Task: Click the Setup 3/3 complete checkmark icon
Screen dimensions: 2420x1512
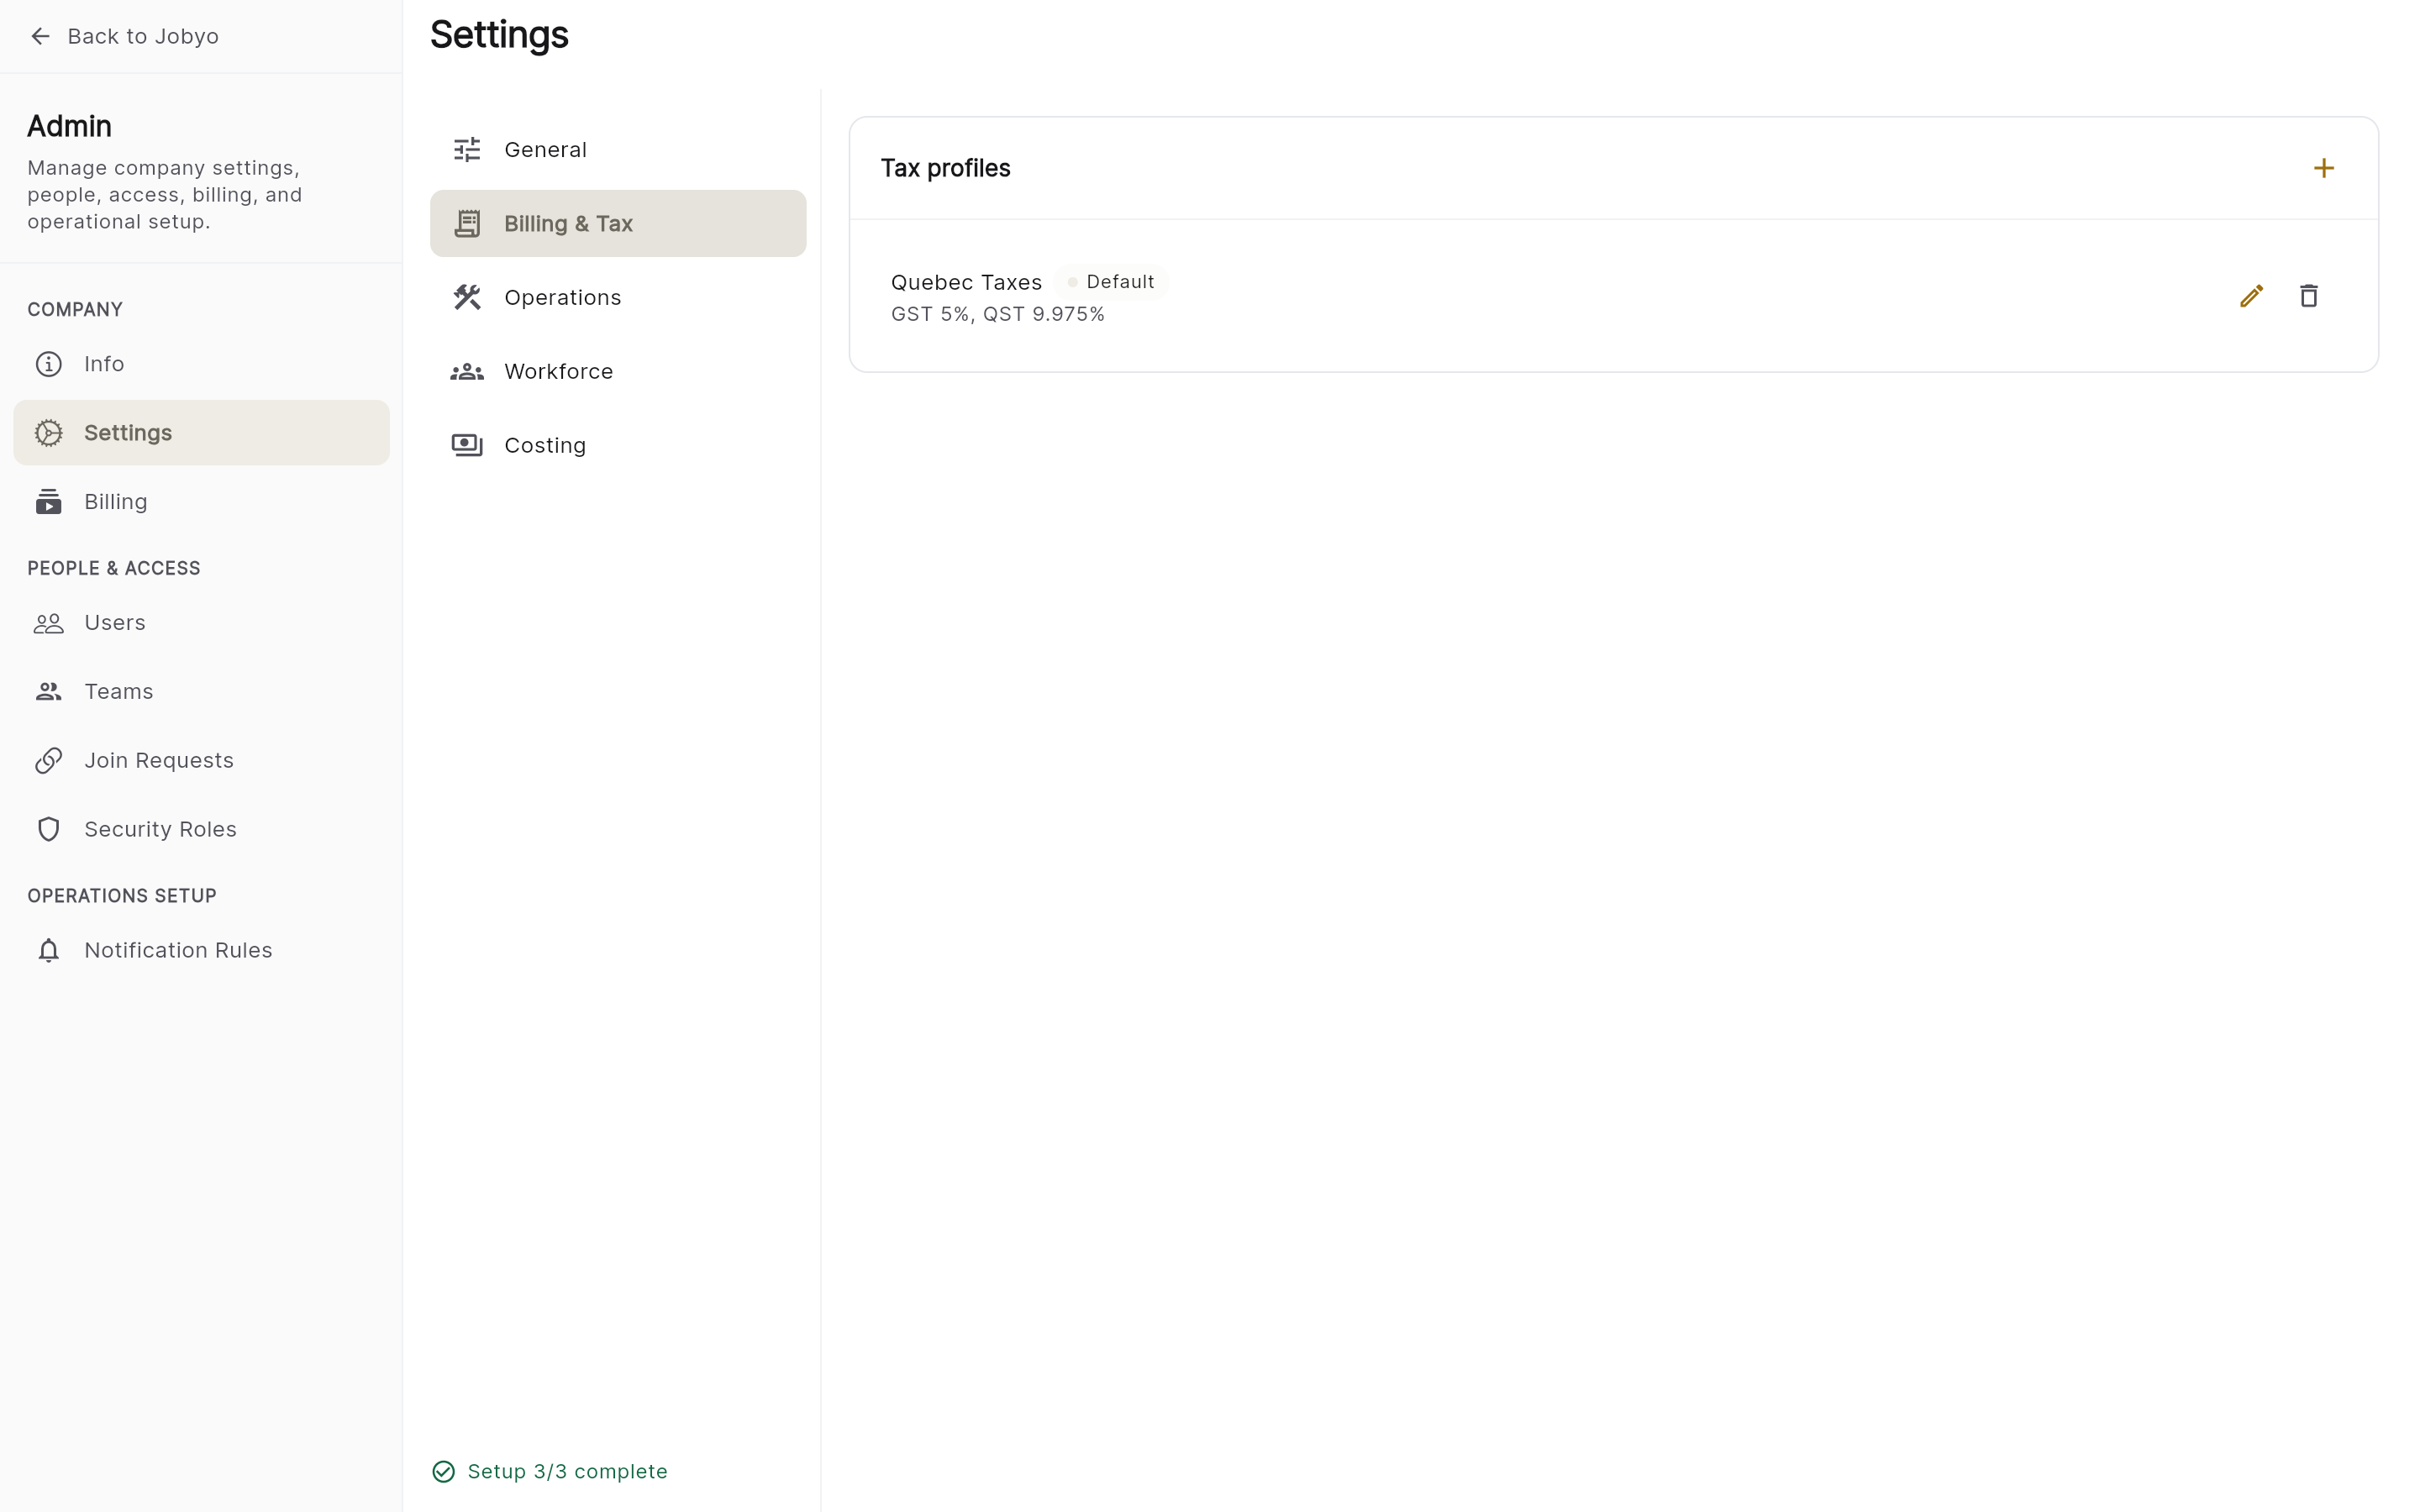Action: [443, 1472]
